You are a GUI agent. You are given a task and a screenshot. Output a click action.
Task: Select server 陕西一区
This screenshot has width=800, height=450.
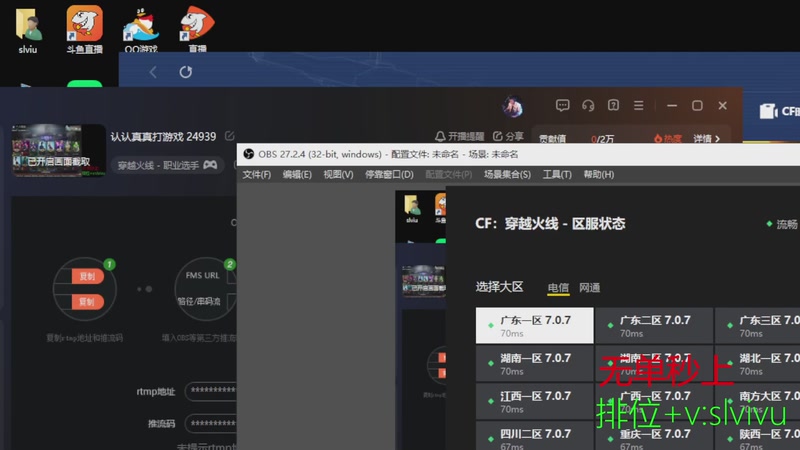757,436
